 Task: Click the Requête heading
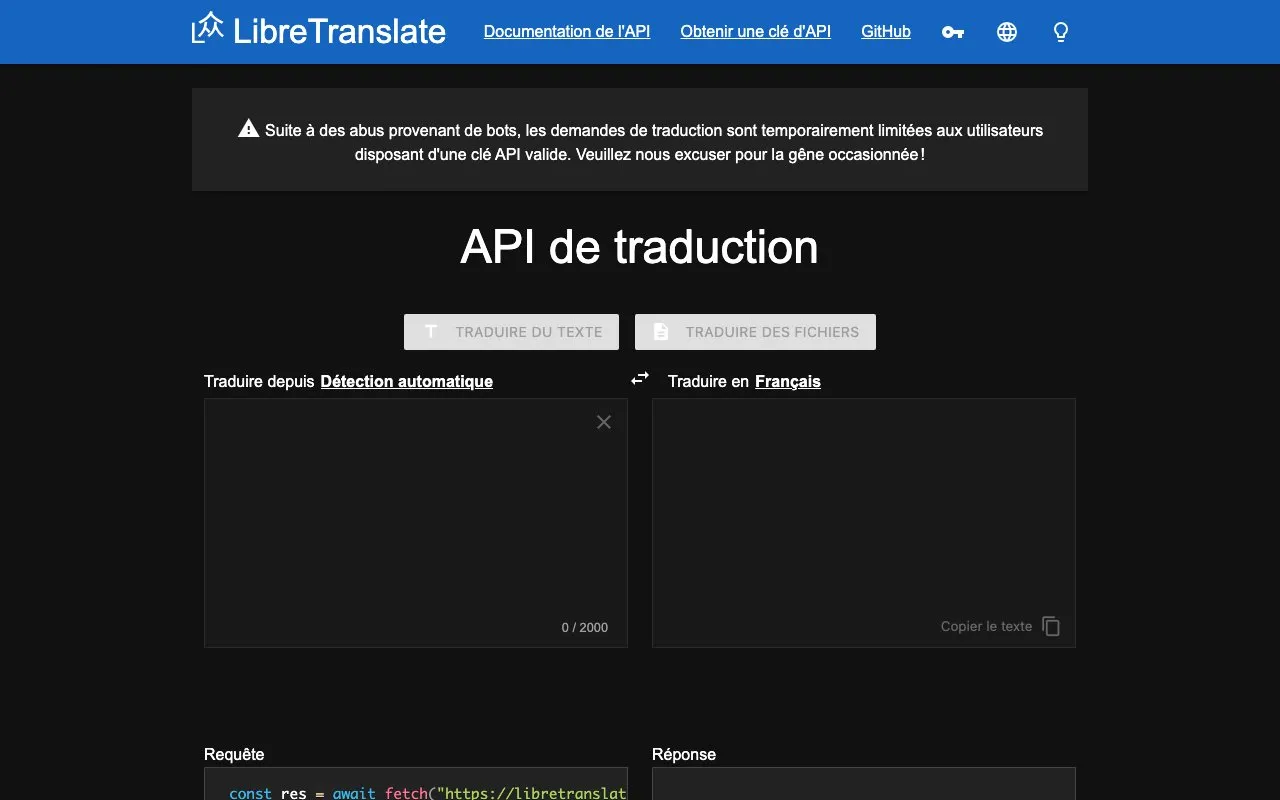pos(234,754)
